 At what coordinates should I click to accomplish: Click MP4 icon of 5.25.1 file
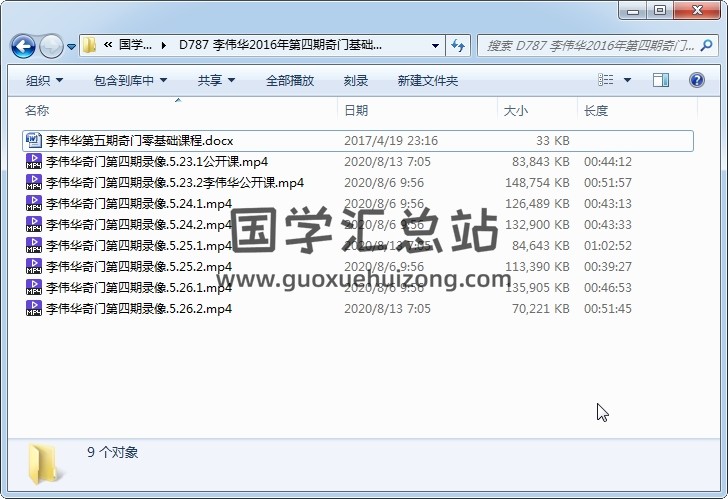33,246
